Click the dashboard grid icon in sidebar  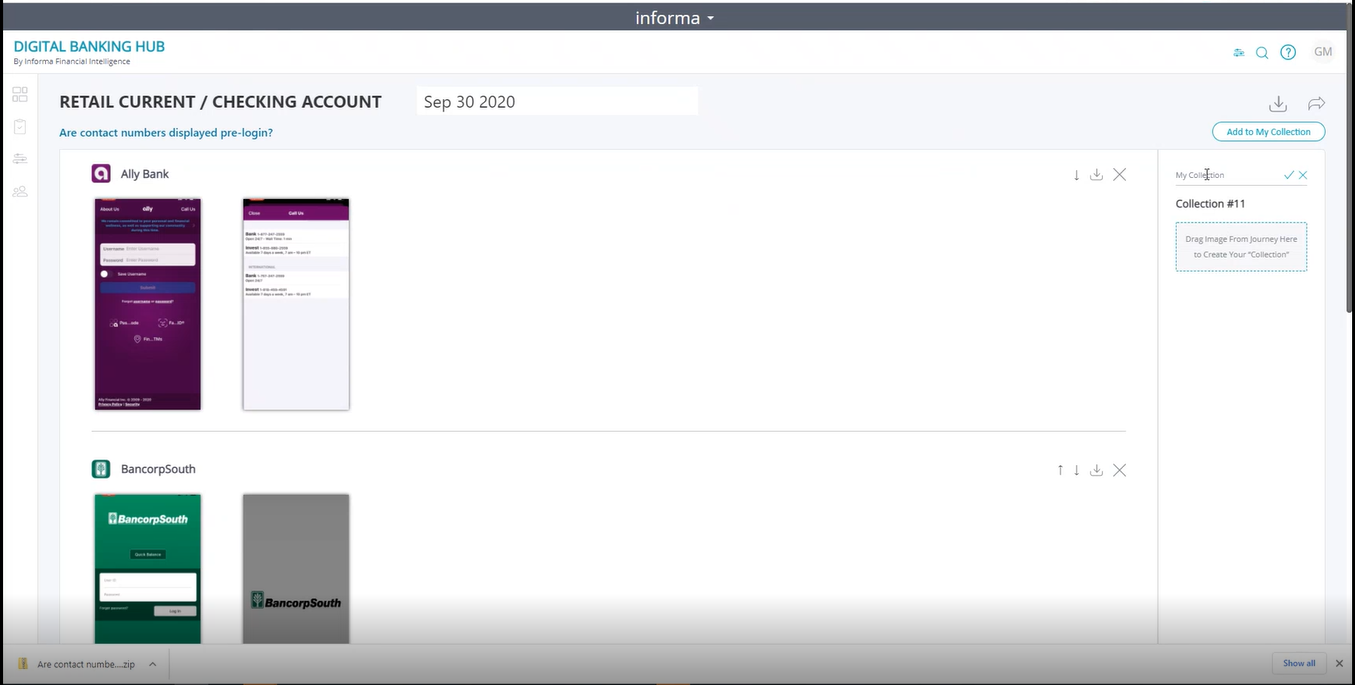20,95
